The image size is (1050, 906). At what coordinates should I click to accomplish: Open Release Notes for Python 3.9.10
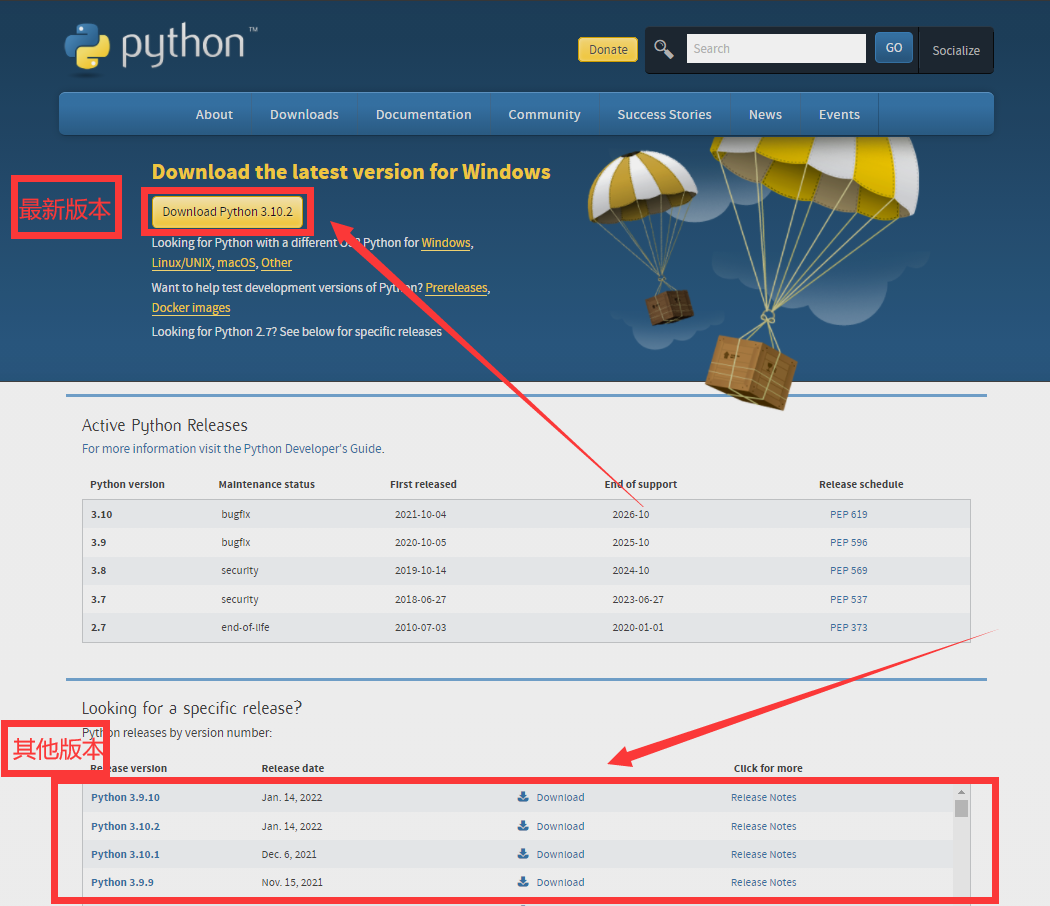click(763, 798)
